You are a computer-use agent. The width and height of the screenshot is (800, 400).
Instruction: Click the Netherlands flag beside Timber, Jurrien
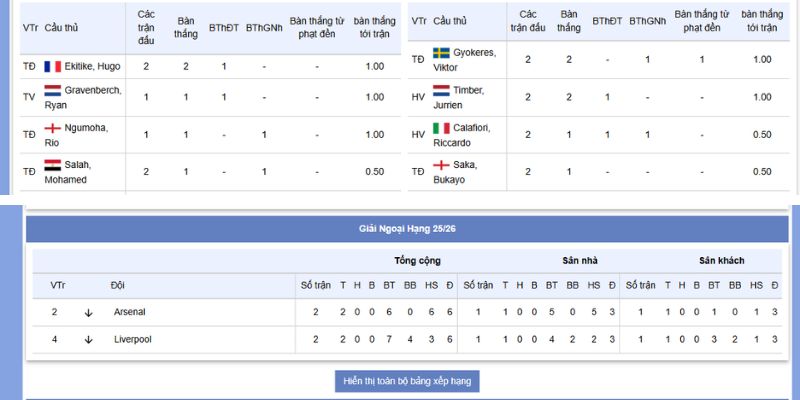(x=441, y=91)
